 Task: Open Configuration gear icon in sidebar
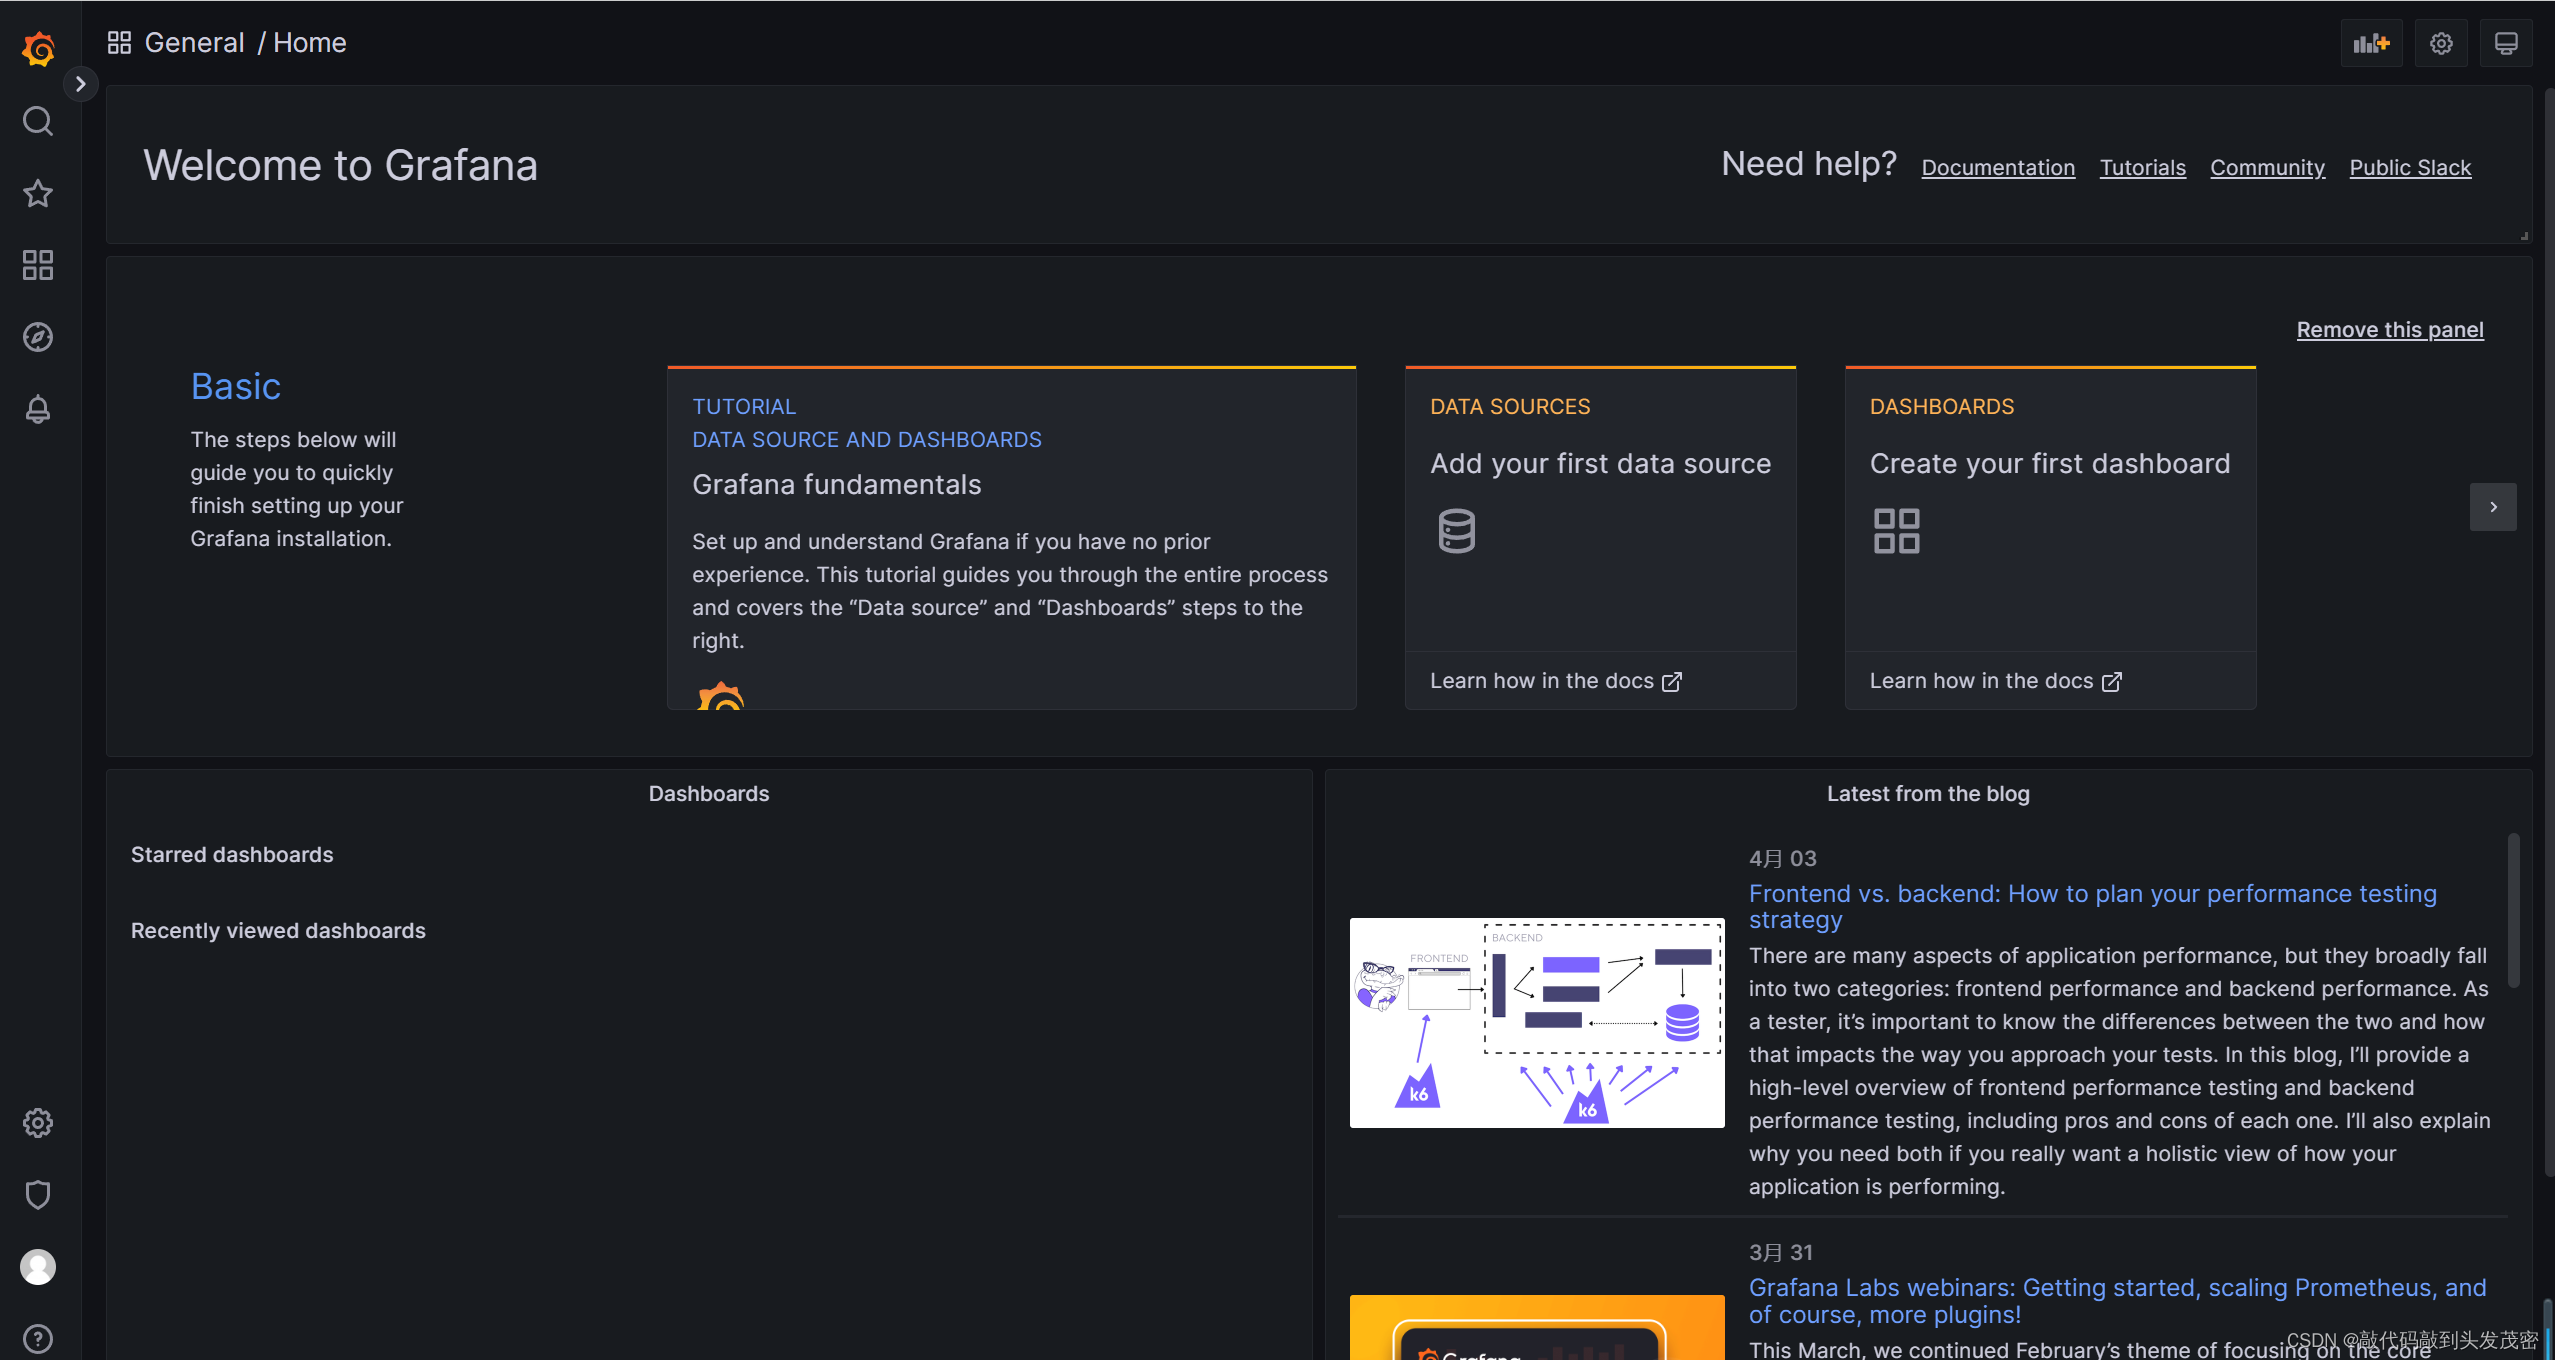38,1123
